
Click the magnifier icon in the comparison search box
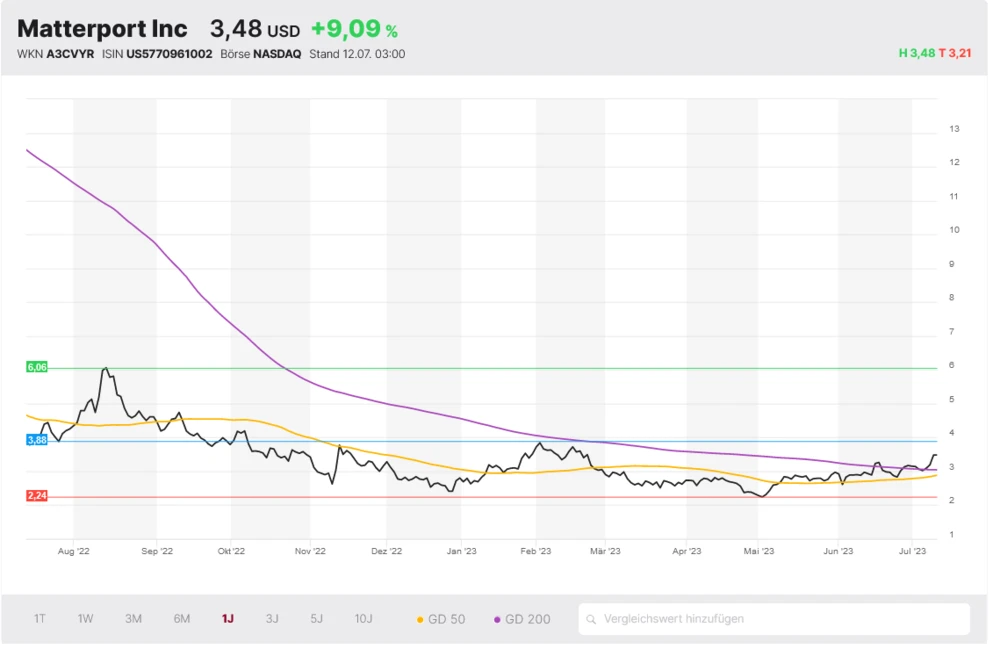tap(592, 619)
